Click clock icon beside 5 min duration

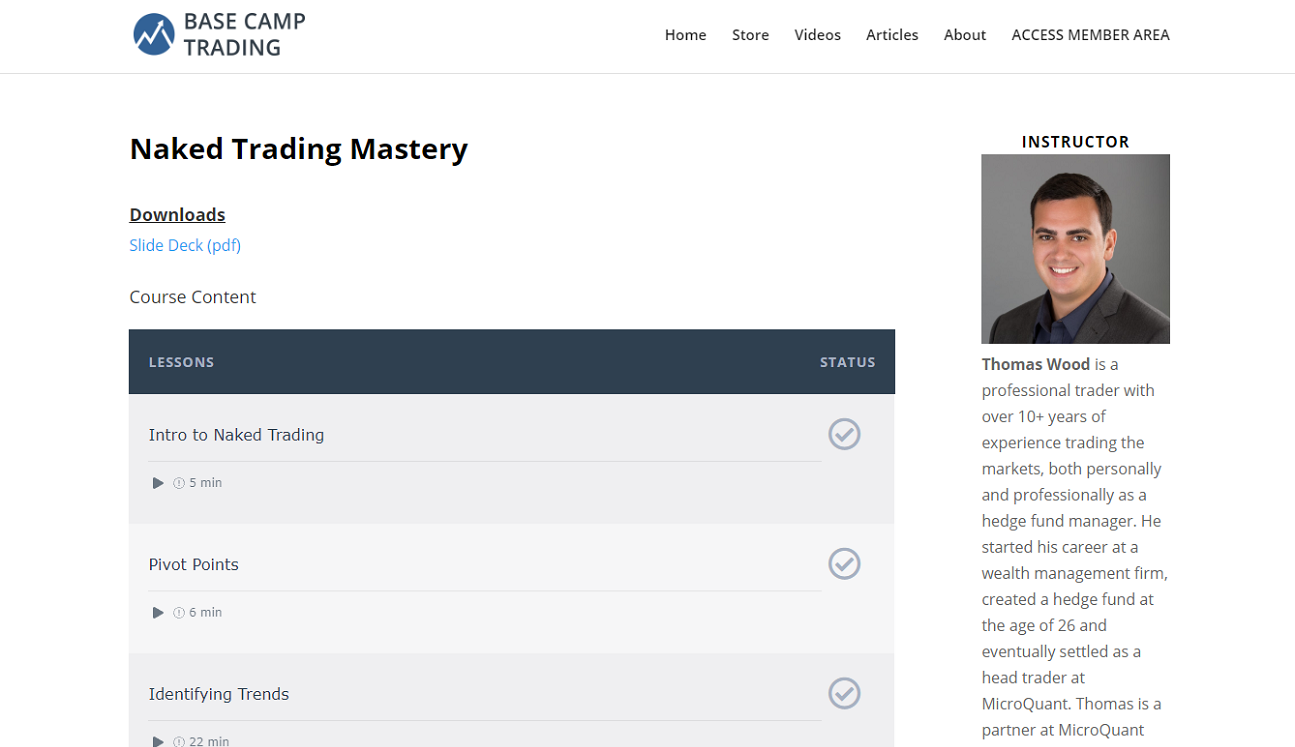(x=179, y=483)
